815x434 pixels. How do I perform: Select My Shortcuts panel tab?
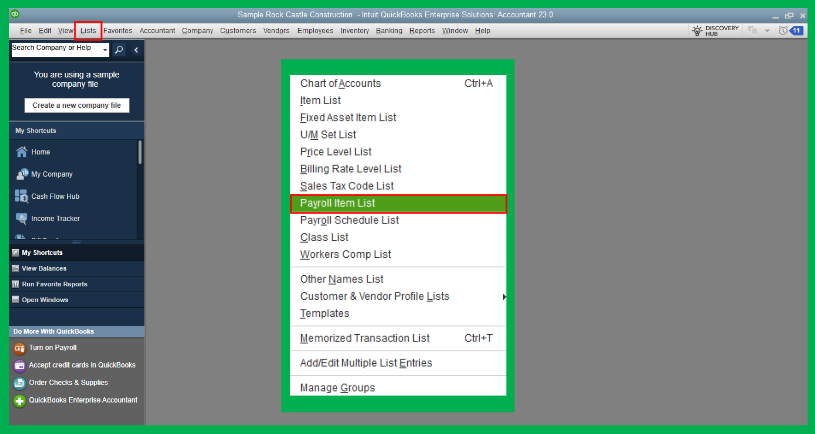tap(76, 253)
